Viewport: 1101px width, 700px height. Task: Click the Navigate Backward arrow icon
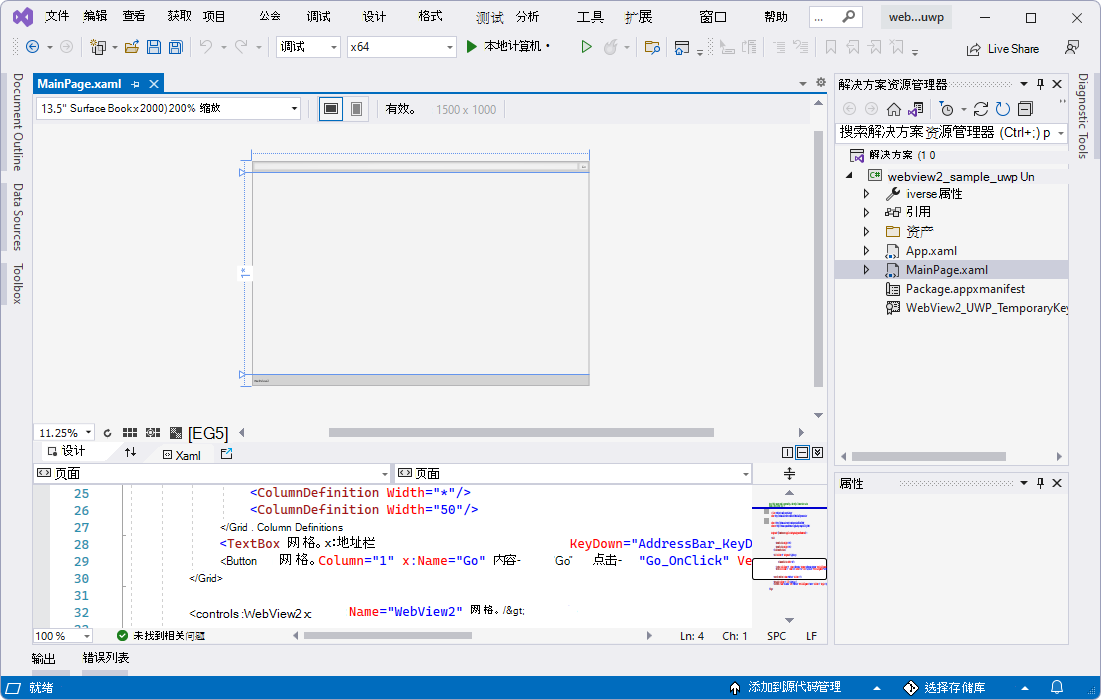click(x=32, y=47)
